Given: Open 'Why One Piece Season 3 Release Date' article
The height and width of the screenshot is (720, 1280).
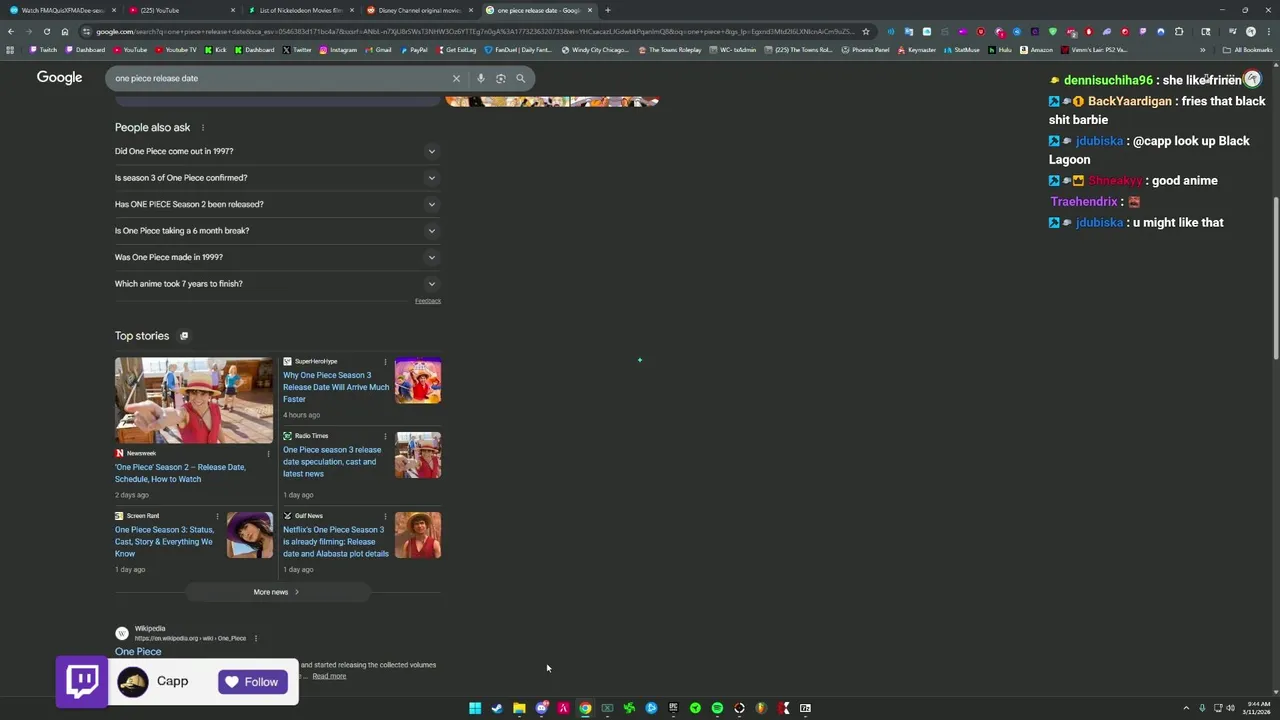Looking at the screenshot, I should [x=336, y=387].
